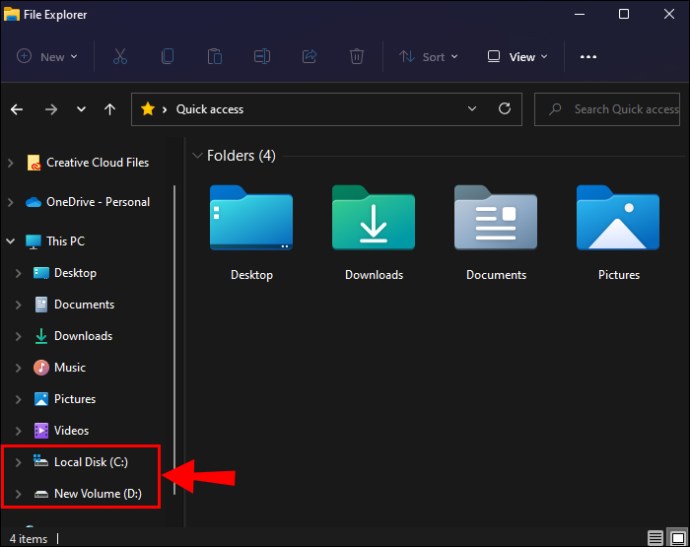
Task: Click the Cut scissors icon in toolbar
Action: 120,57
